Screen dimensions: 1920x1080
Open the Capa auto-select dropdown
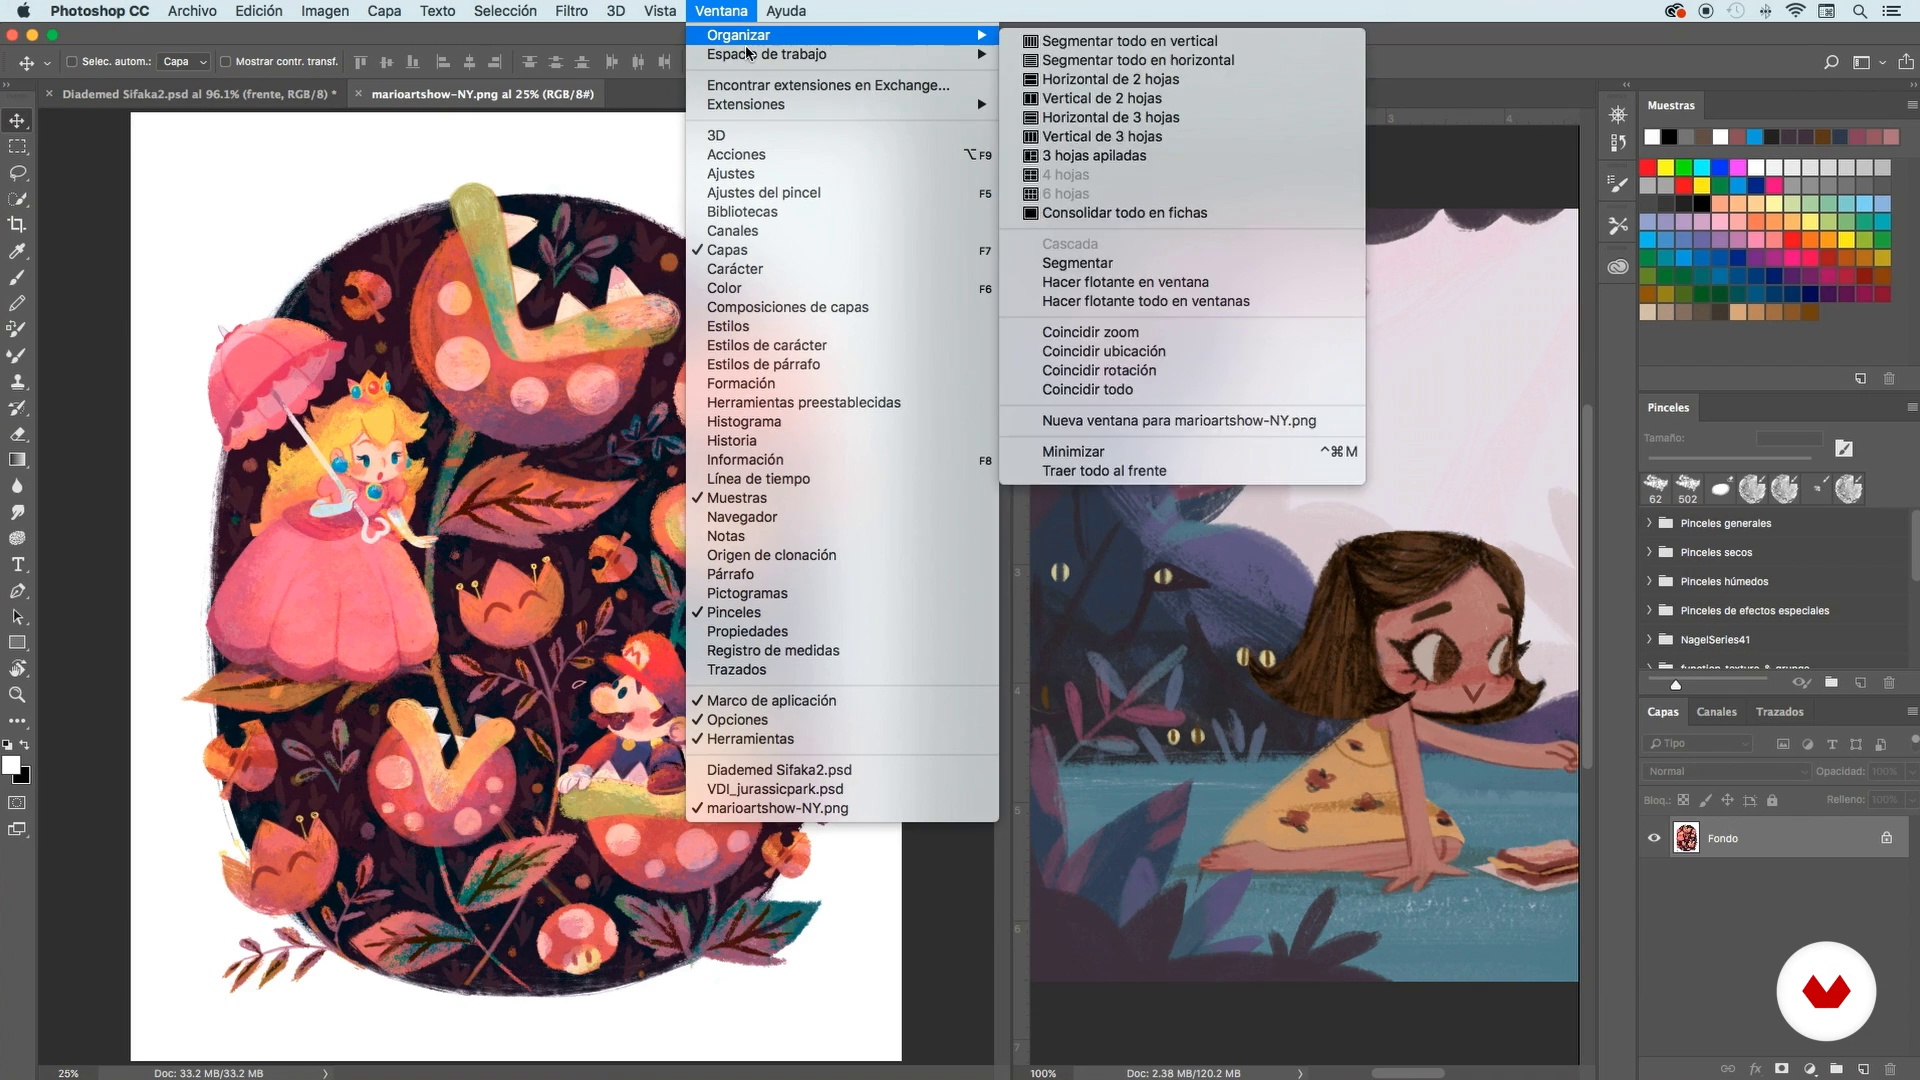[184, 62]
